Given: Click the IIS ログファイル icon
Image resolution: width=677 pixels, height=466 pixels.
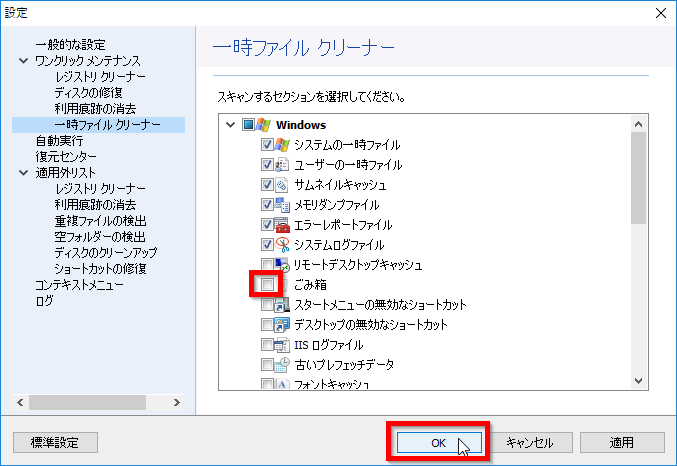Looking at the screenshot, I should tap(282, 345).
